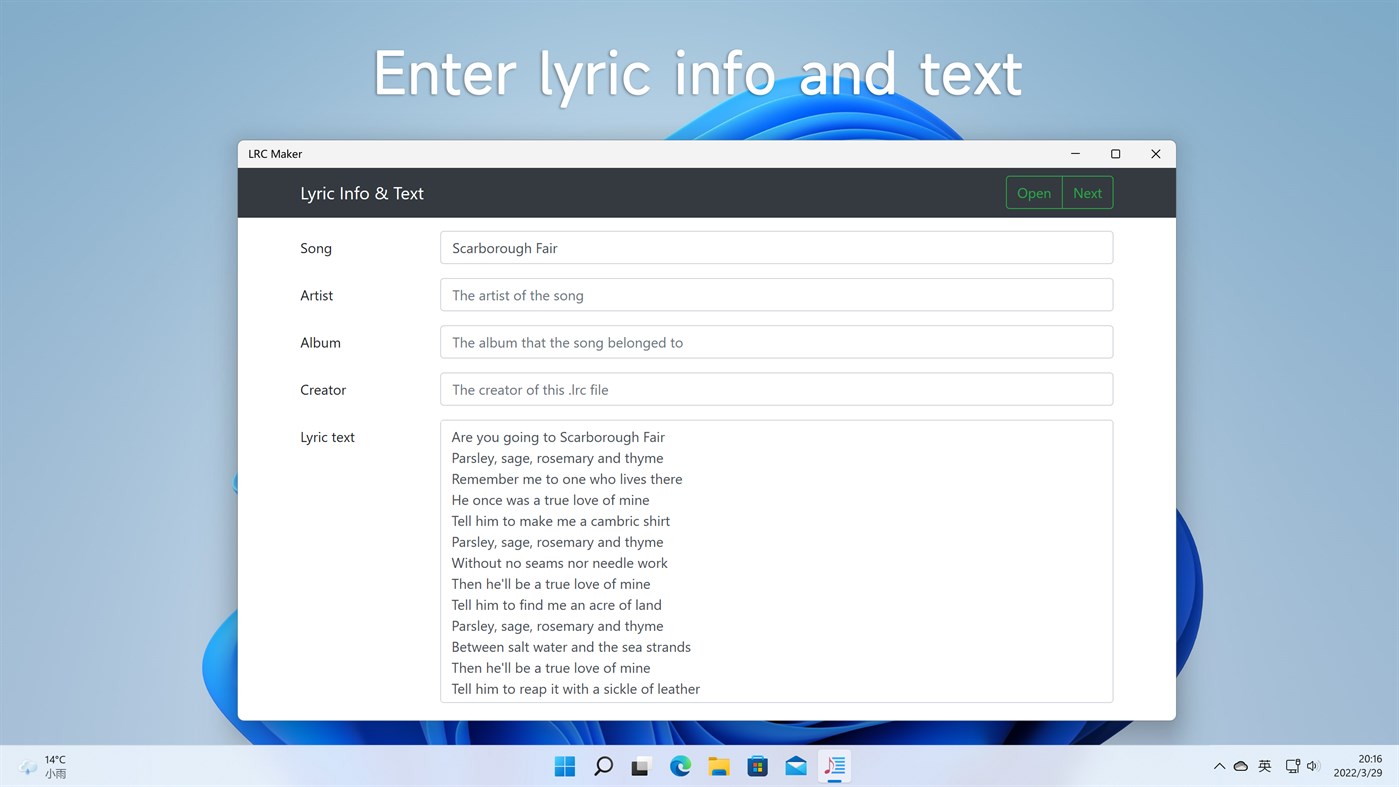Open the OneDrive cloud icon in system tray
Screen dimensions: 1399x787
1240,765
